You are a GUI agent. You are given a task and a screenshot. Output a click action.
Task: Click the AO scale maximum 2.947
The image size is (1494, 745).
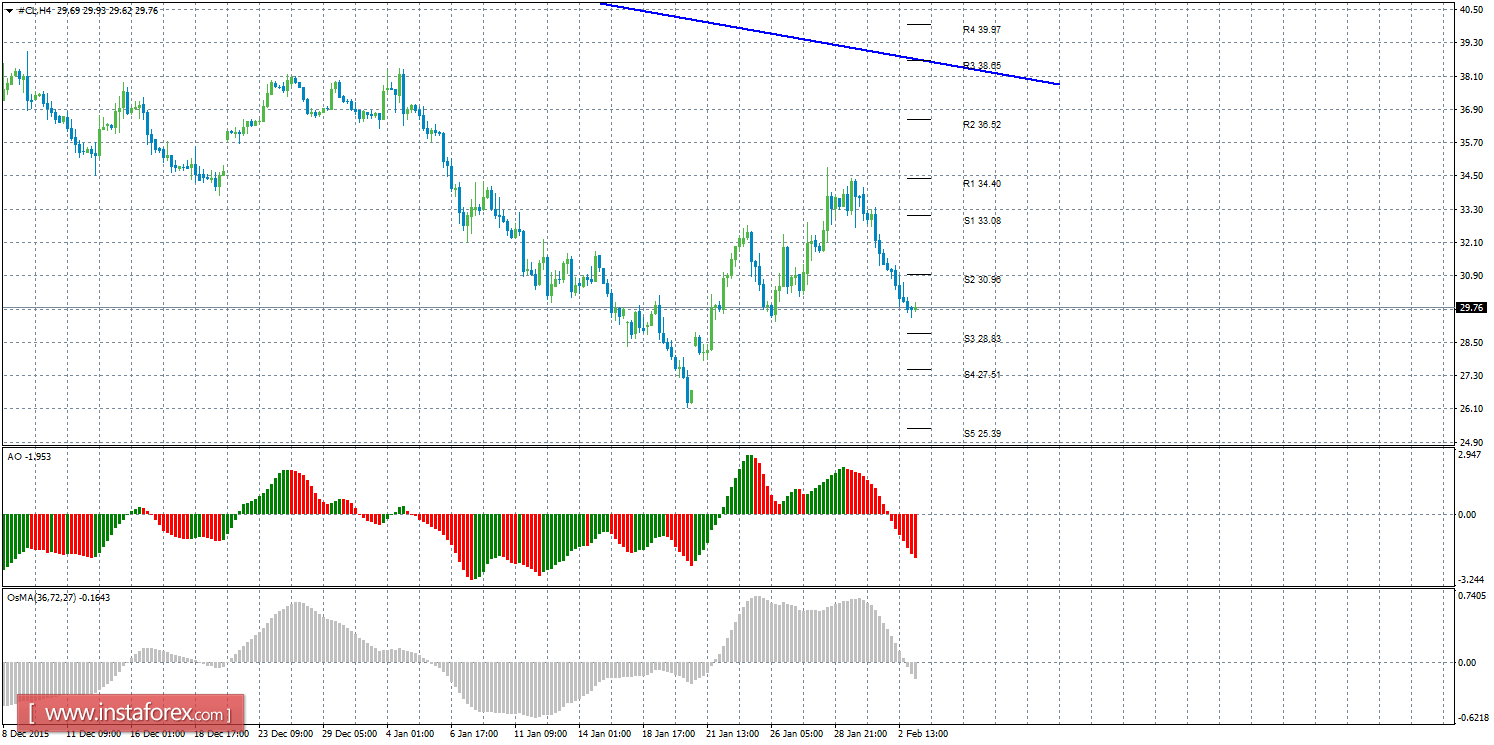pyautogui.click(x=1471, y=455)
